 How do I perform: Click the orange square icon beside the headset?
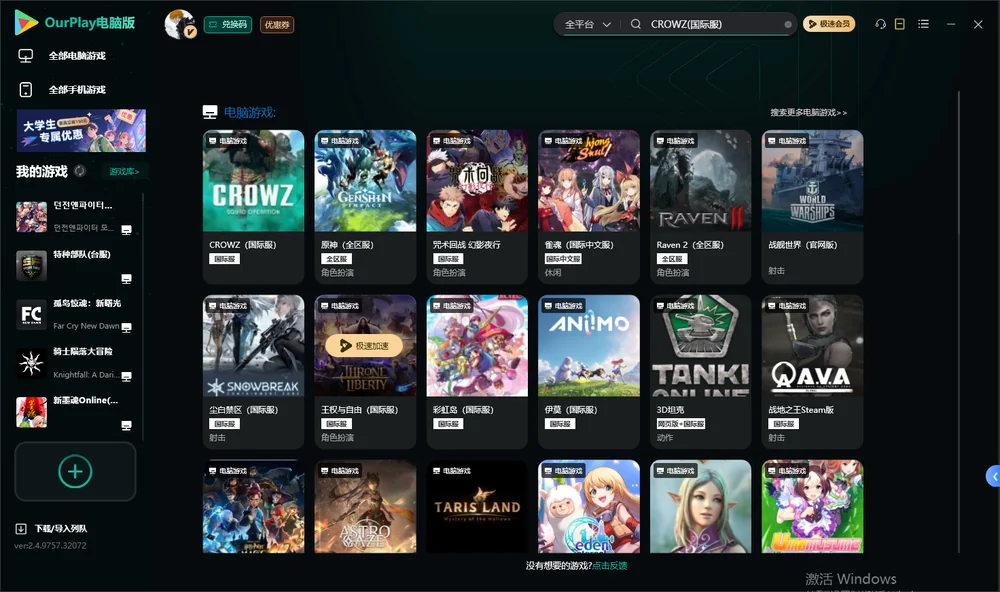900,24
